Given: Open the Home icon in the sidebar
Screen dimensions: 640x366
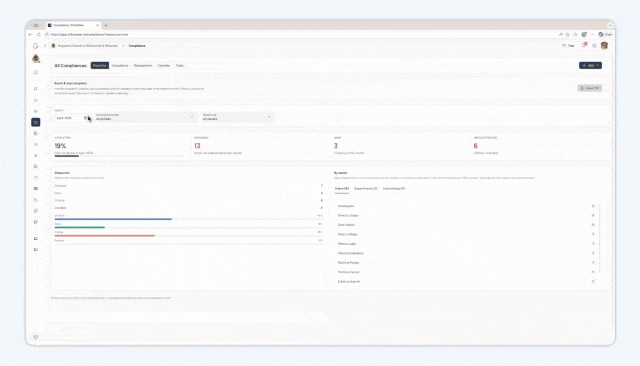Looking at the screenshot, I should 36,72.
